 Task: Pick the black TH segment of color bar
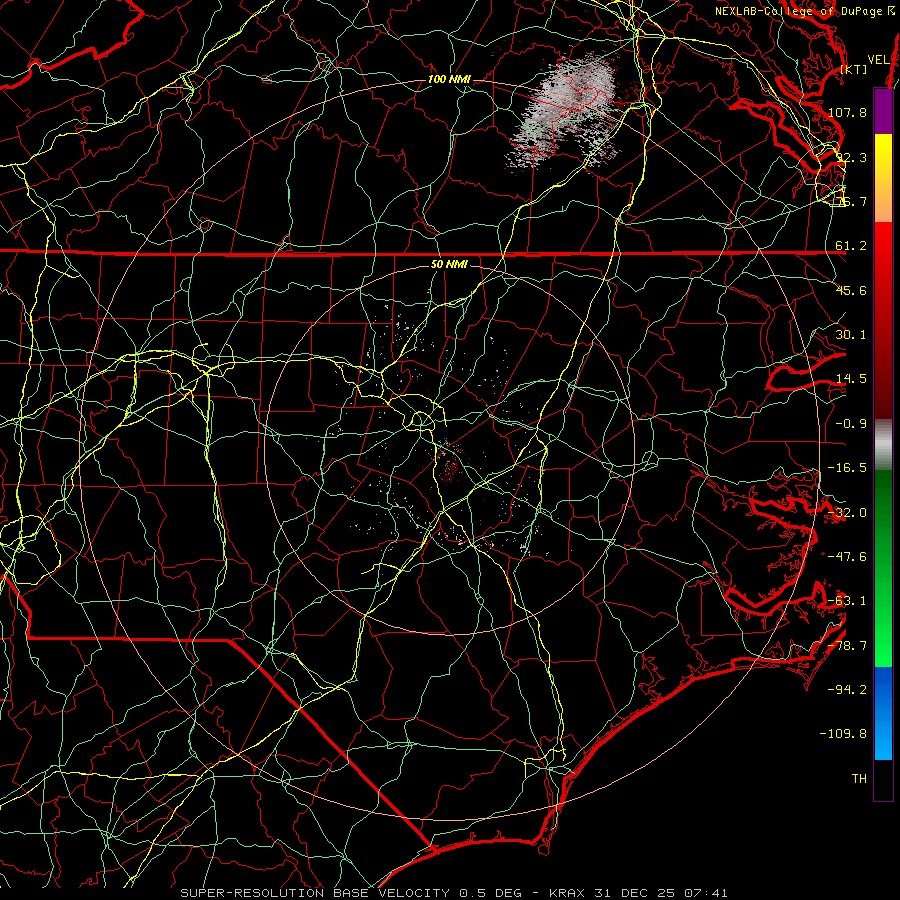(x=883, y=780)
